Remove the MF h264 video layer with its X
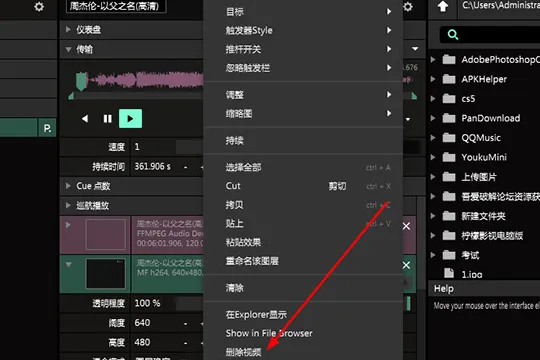Viewport: 540px width, 360px height. tap(406, 265)
